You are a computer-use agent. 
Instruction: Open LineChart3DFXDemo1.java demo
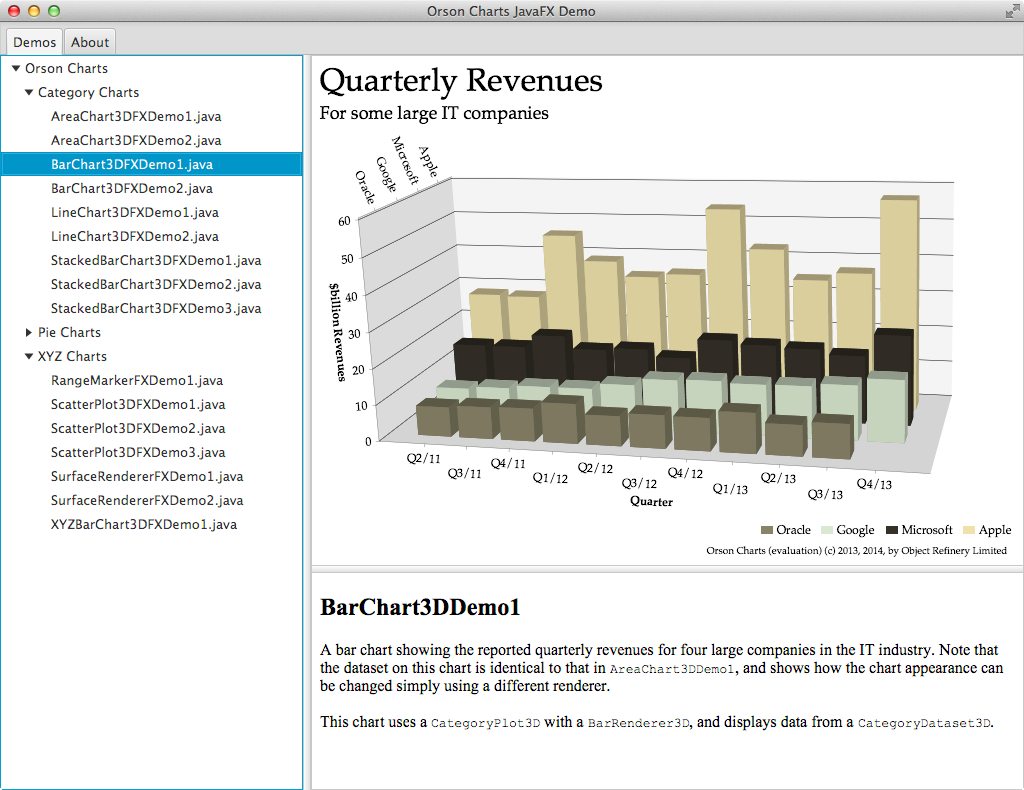(134, 212)
